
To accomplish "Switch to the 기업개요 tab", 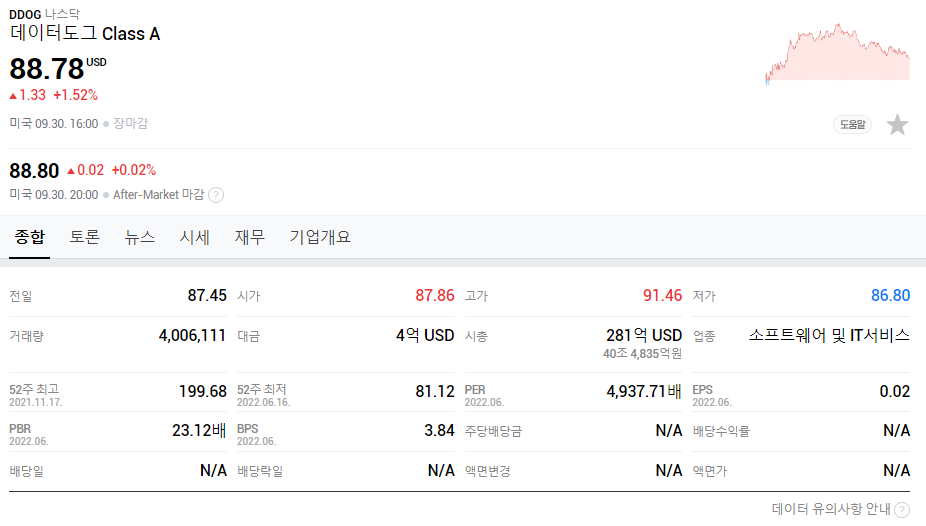I will click(x=319, y=237).
